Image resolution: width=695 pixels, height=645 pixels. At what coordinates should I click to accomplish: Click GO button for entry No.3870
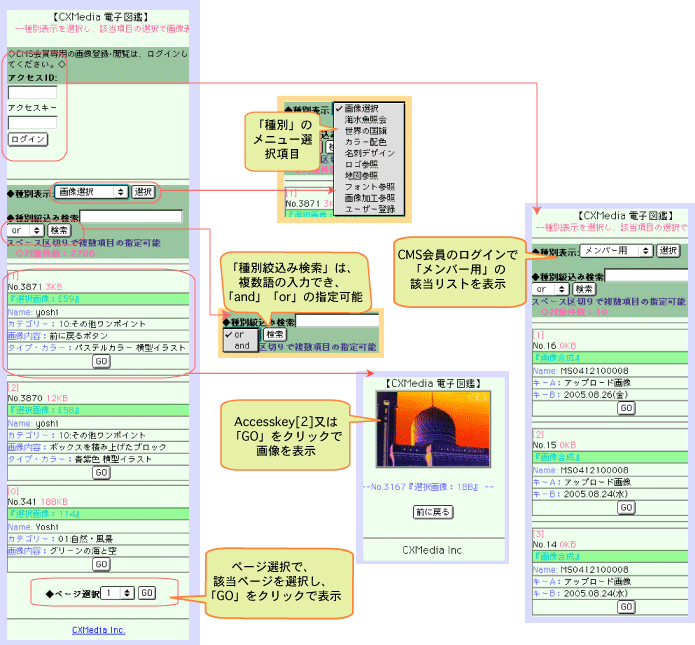(x=101, y=473)
